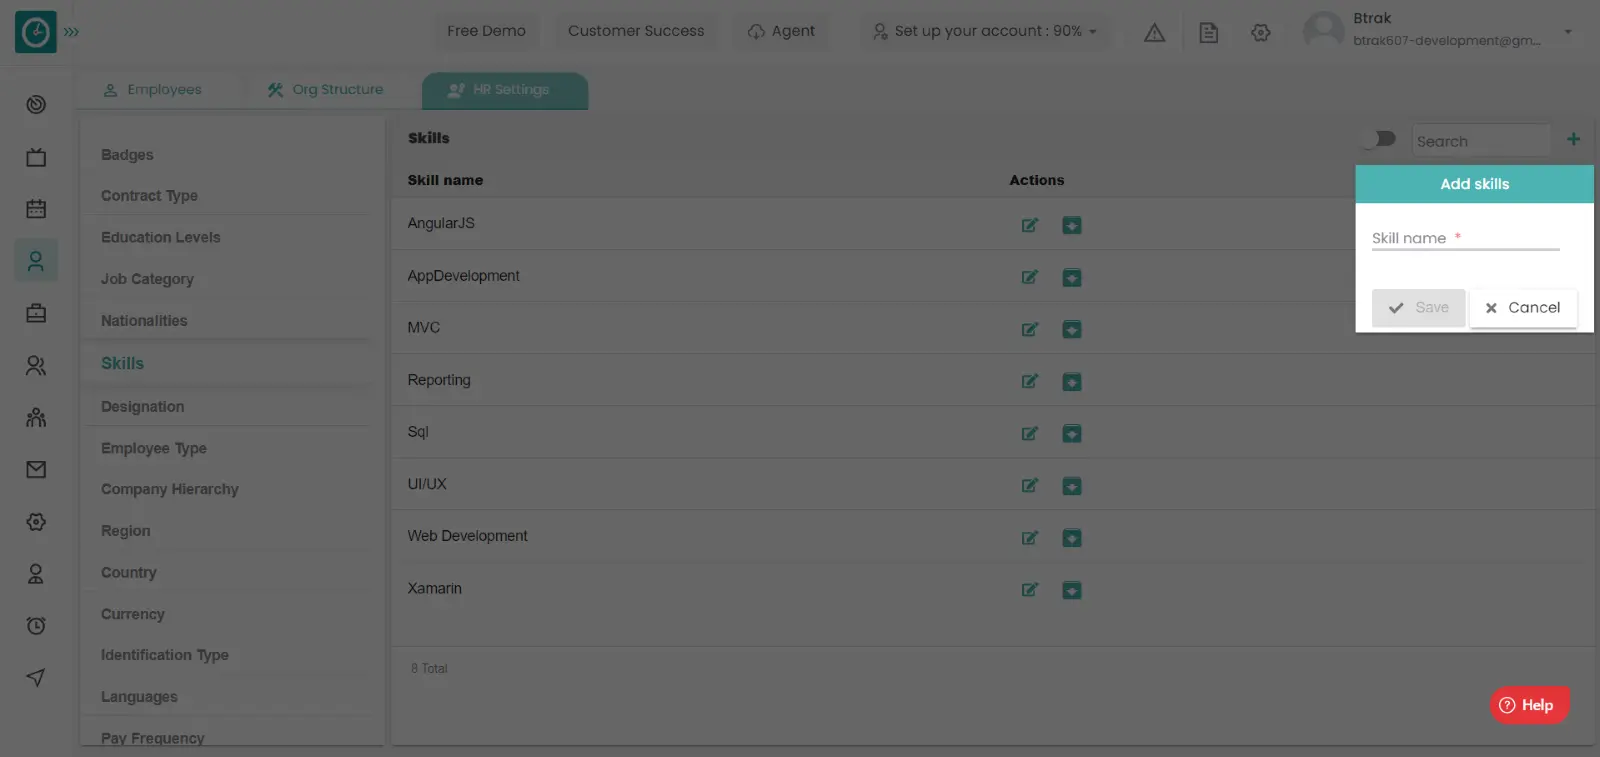This screenshot has height=757, width=1600.
Task: Click the Free Demo button
Action: 486,31
